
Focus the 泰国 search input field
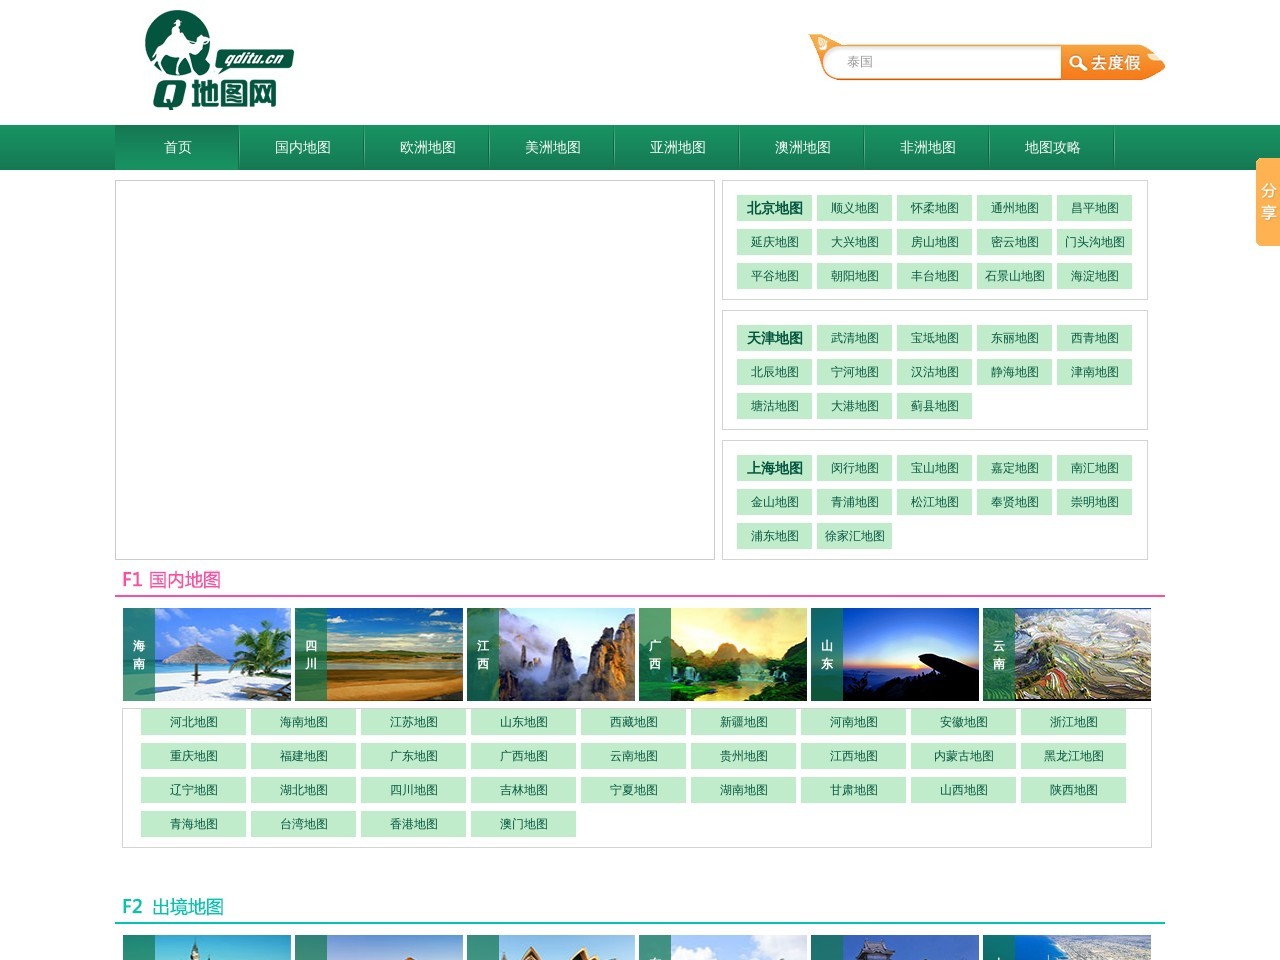942,62
